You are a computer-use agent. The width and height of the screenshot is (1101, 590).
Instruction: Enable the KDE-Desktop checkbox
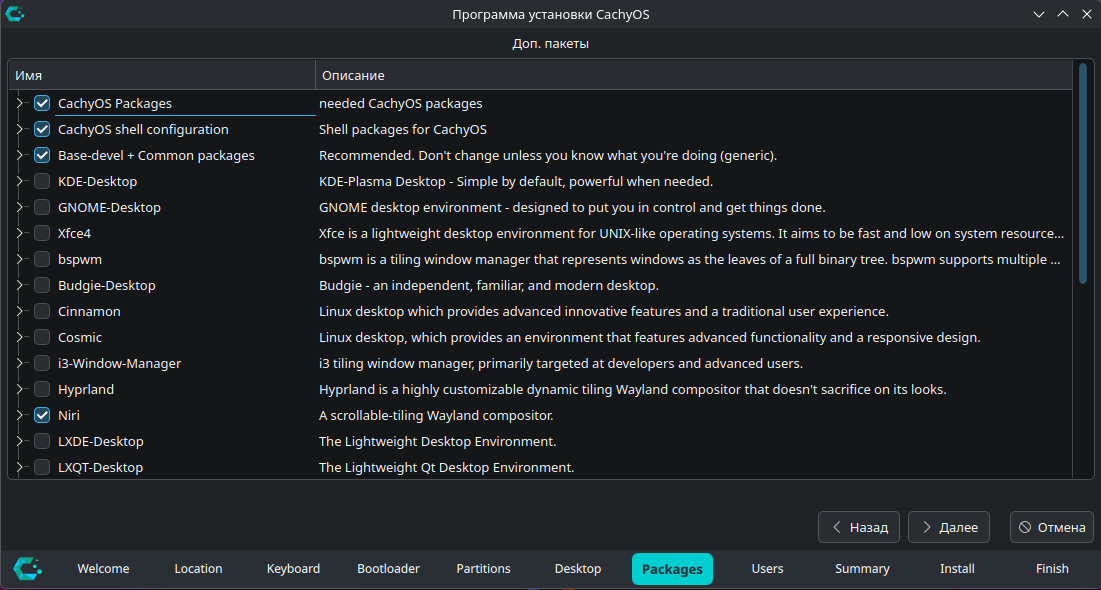click(42, 181)
